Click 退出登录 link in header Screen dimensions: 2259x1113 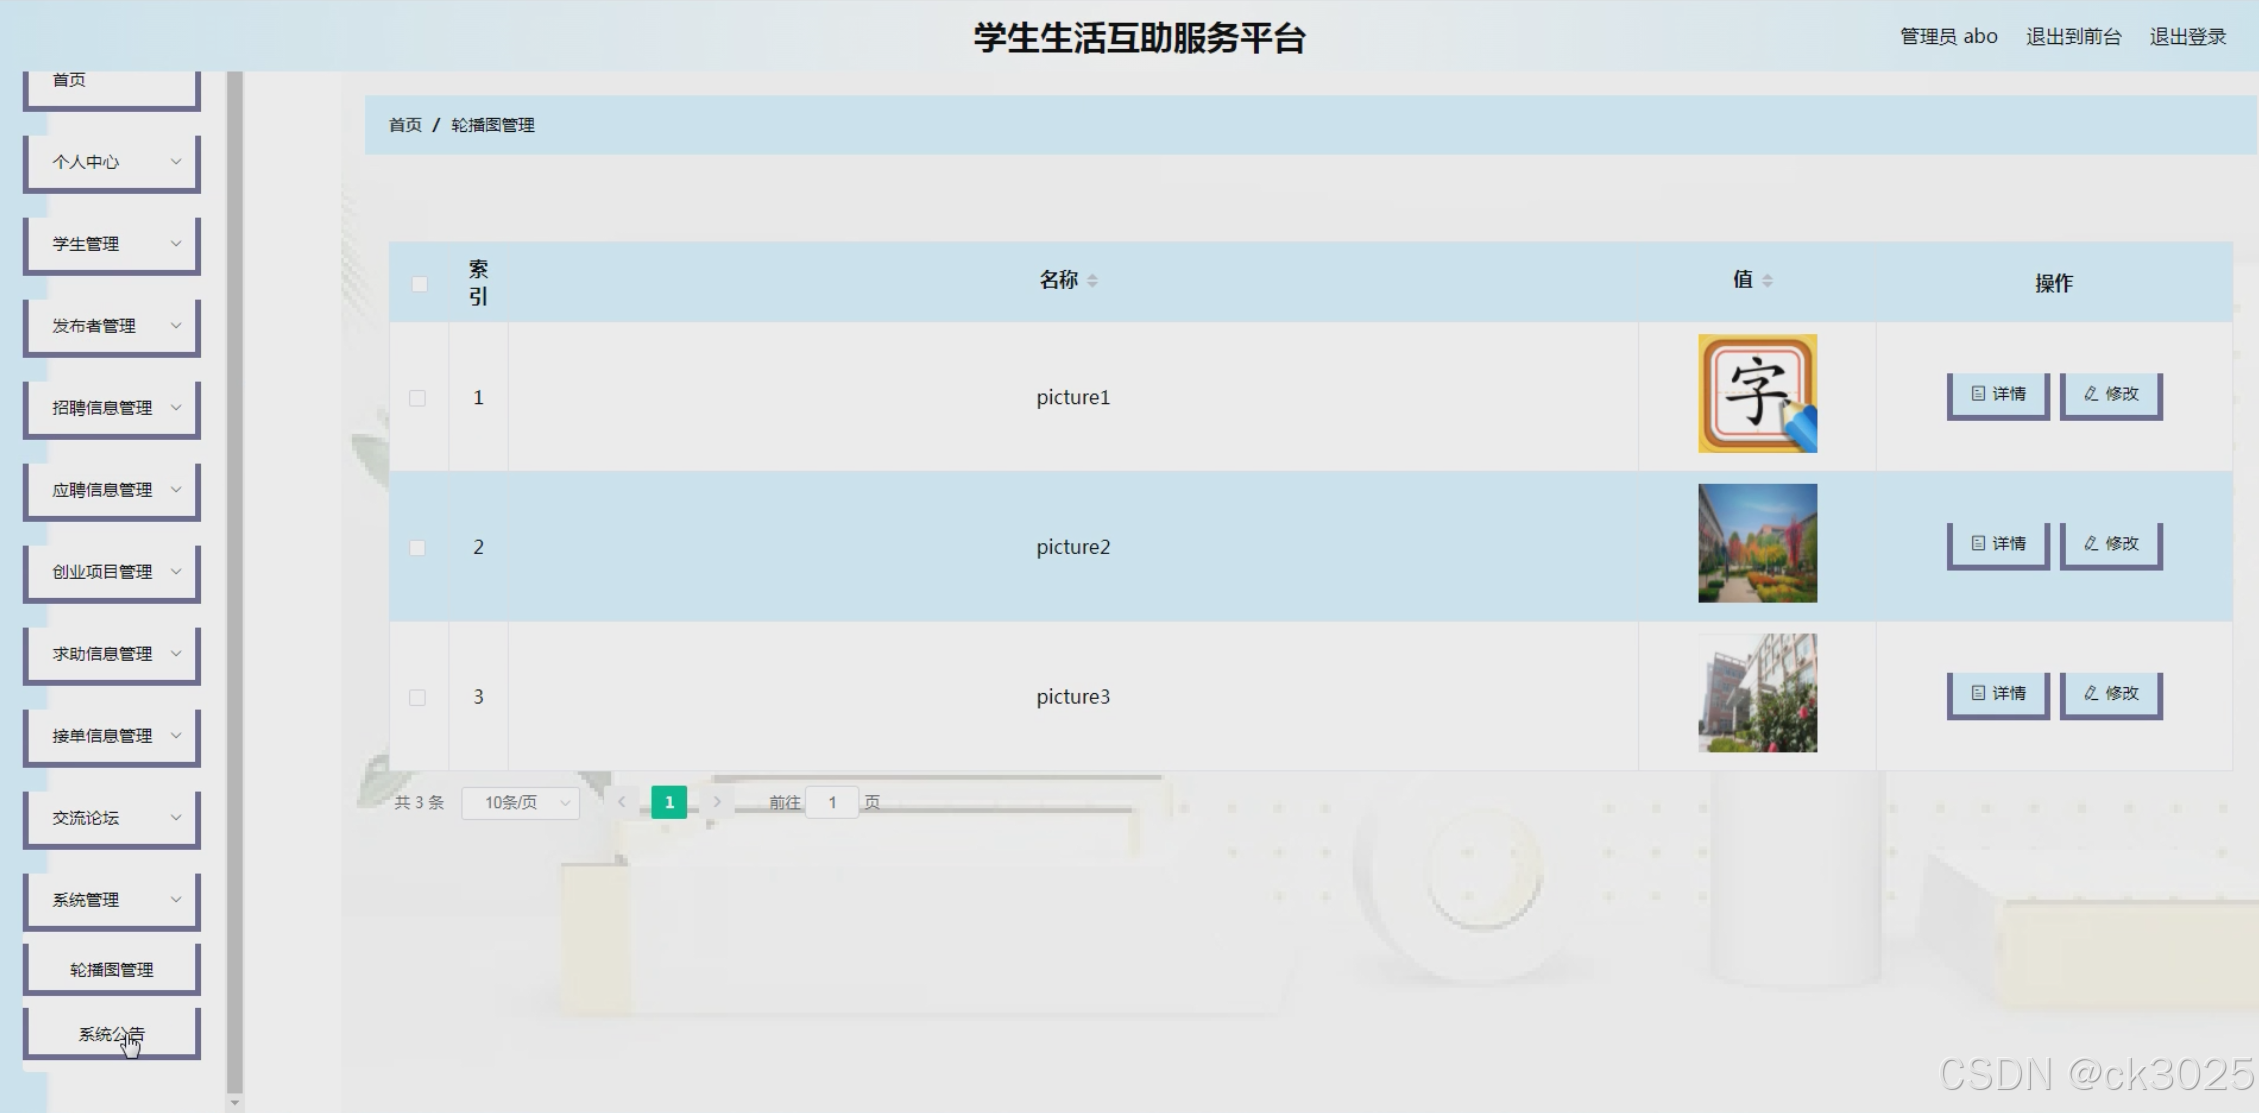2187,37
